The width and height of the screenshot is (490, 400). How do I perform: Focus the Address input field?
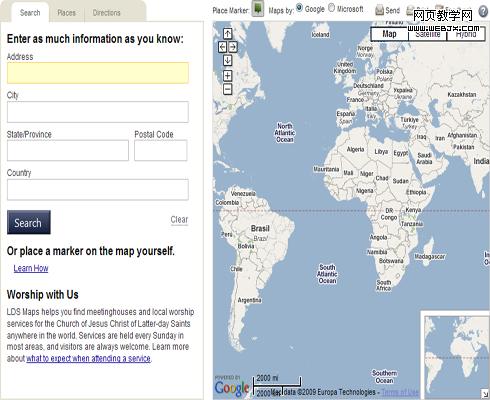click(x=98, y=73)
